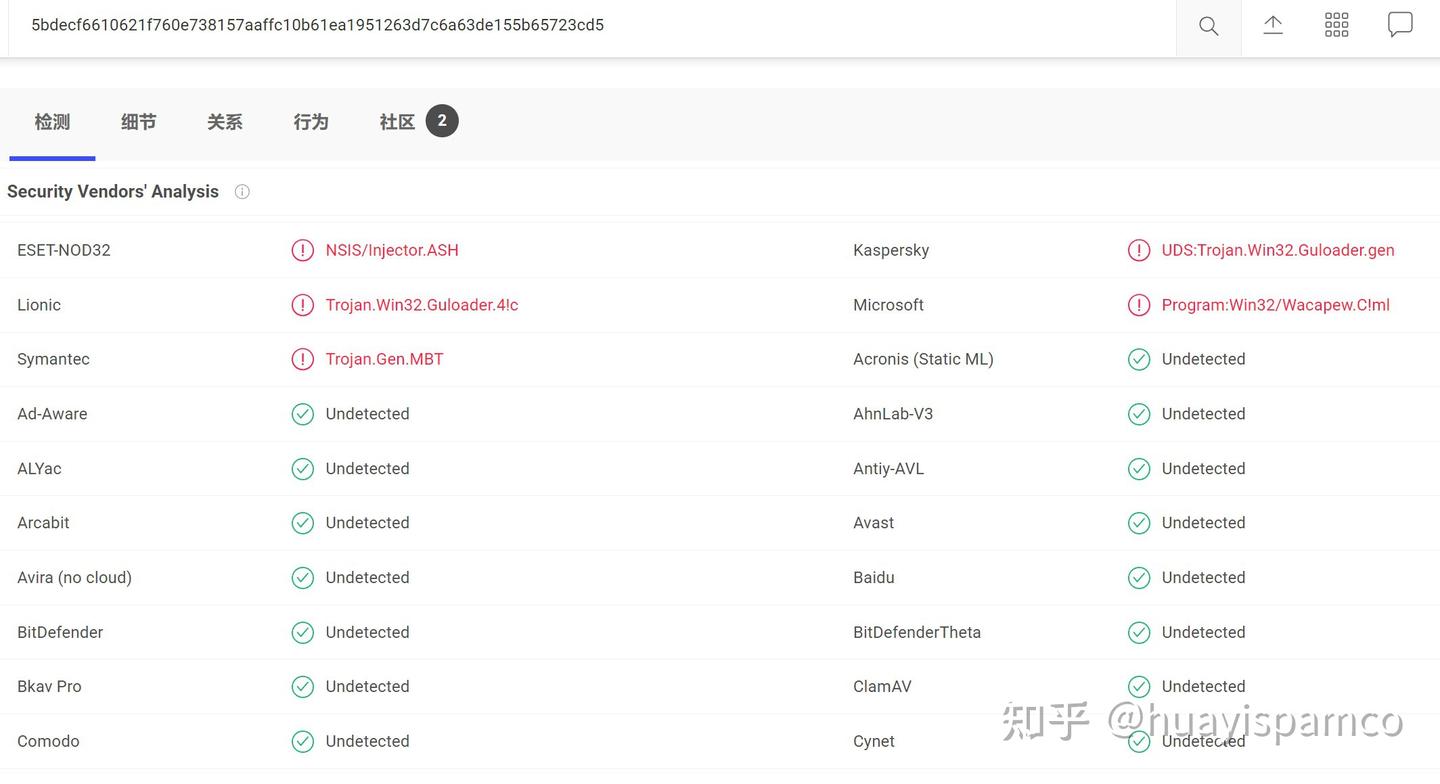Viewport: 1440px width, 784px height.
Task: Click the search magnifier icon
Action: [1208, 26]
